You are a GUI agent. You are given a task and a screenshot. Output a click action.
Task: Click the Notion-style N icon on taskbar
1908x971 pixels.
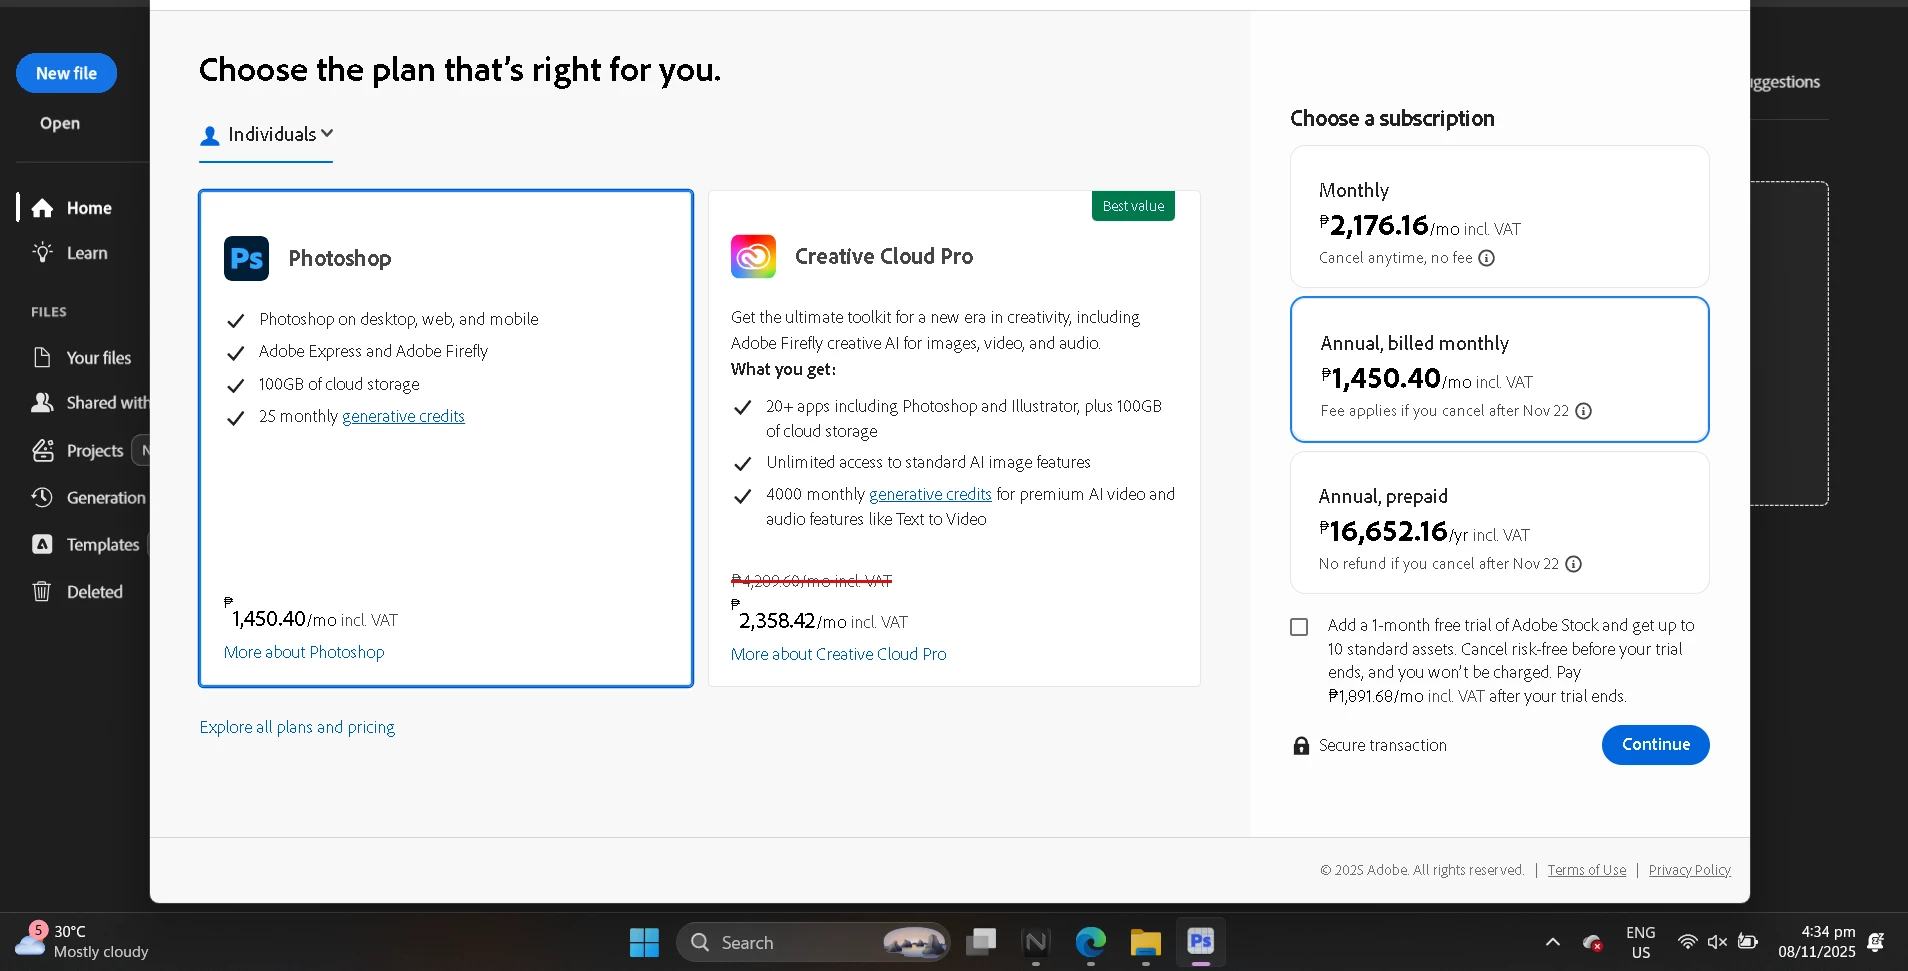[1035, 942]
